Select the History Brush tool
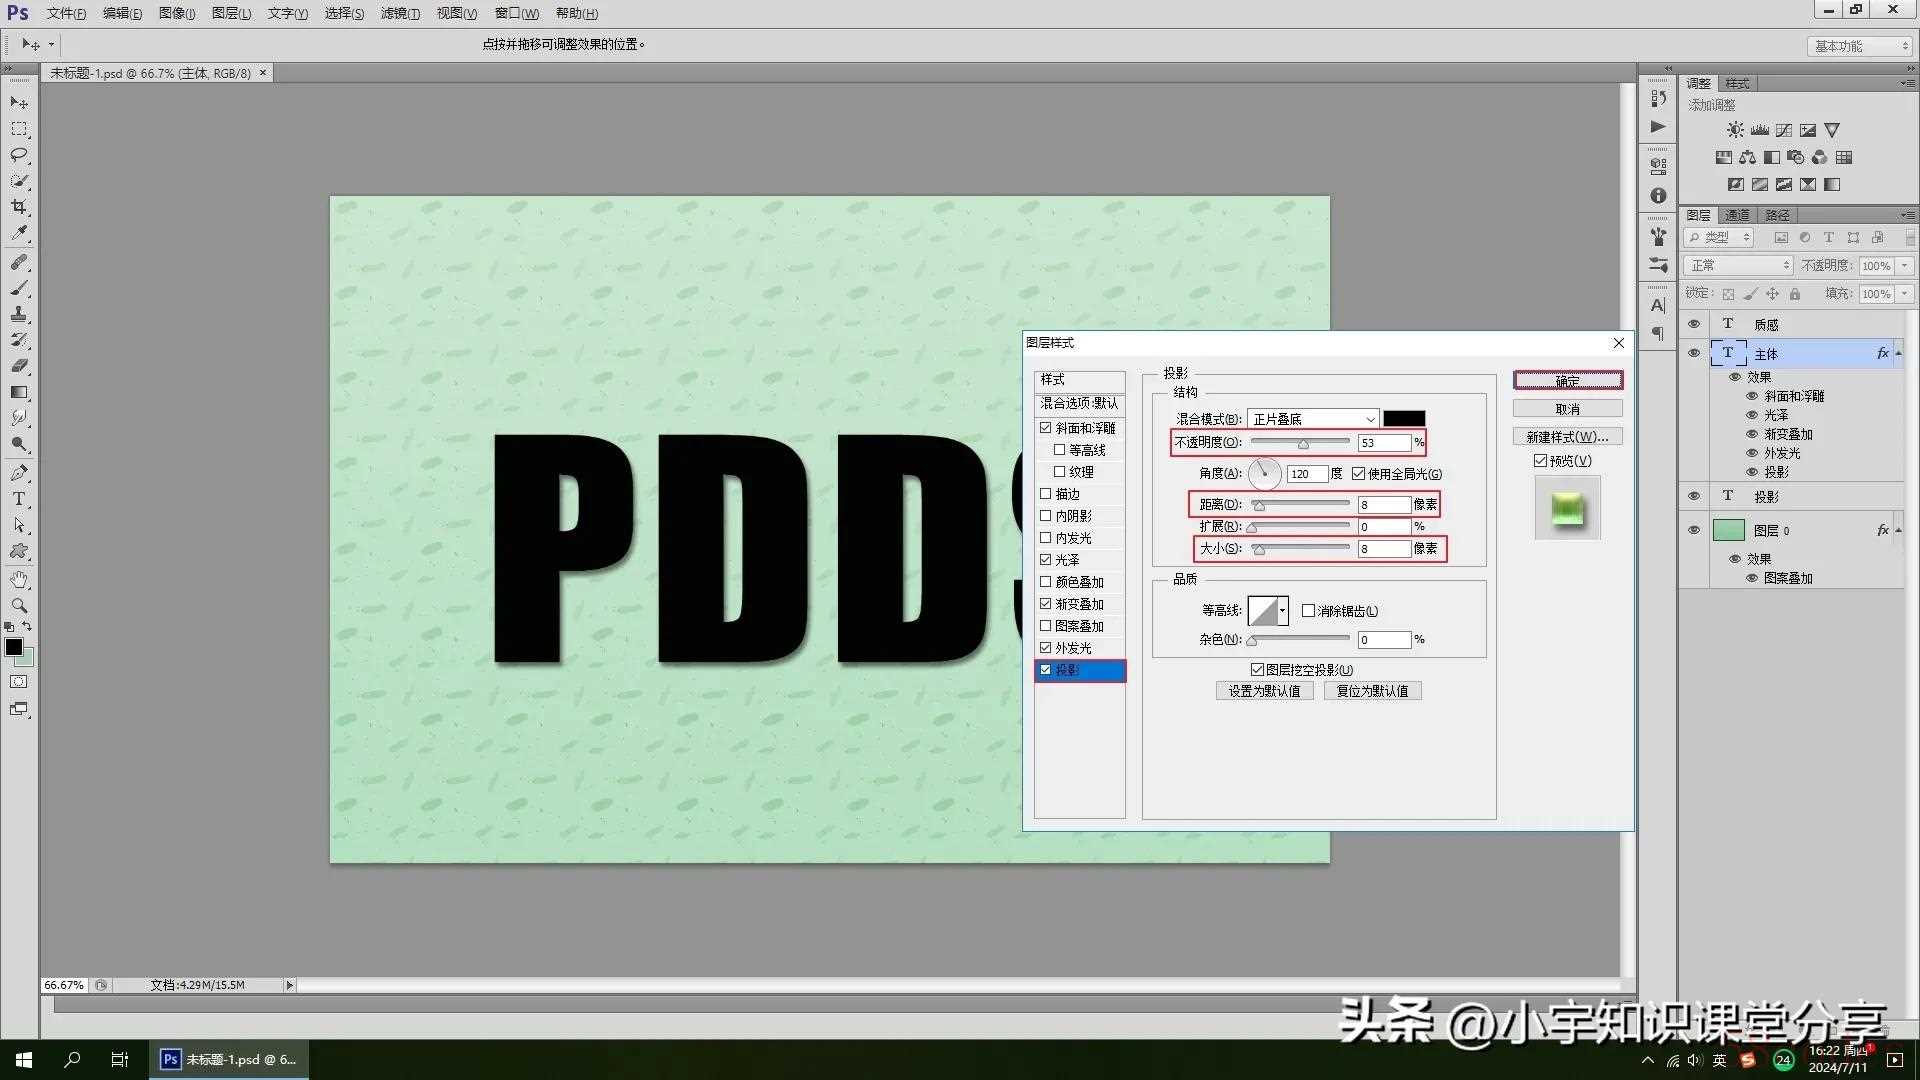The image size is (1920, 1080). tap(19, 340)
